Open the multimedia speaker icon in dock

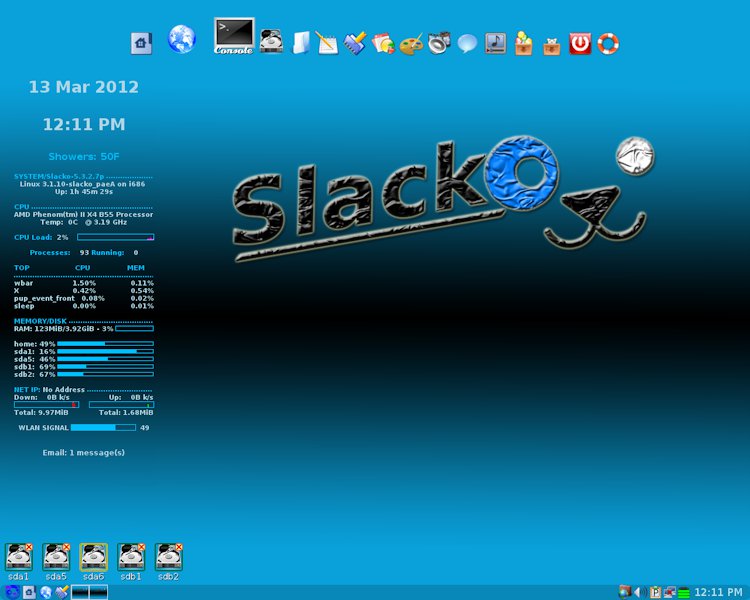click(x=439, y=43)
